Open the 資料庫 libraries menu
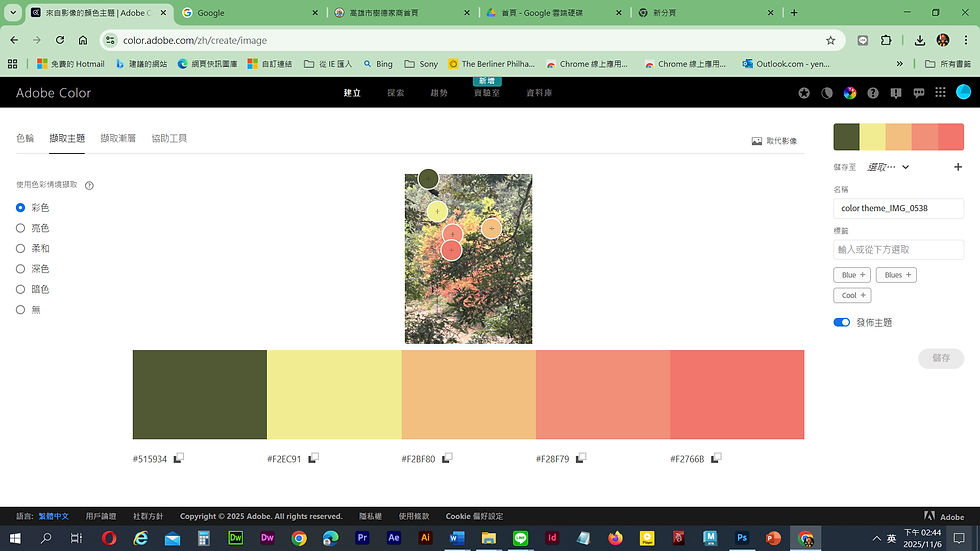Image resolution: width=980 pixels, height=551 pixels. (539, 92)
